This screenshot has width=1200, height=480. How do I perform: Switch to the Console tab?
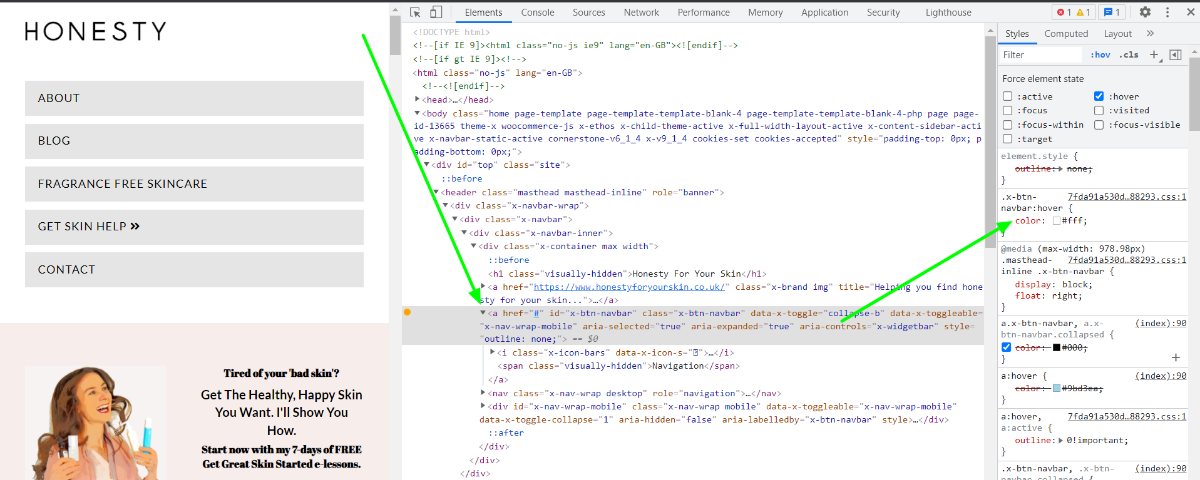click(538, 12)
